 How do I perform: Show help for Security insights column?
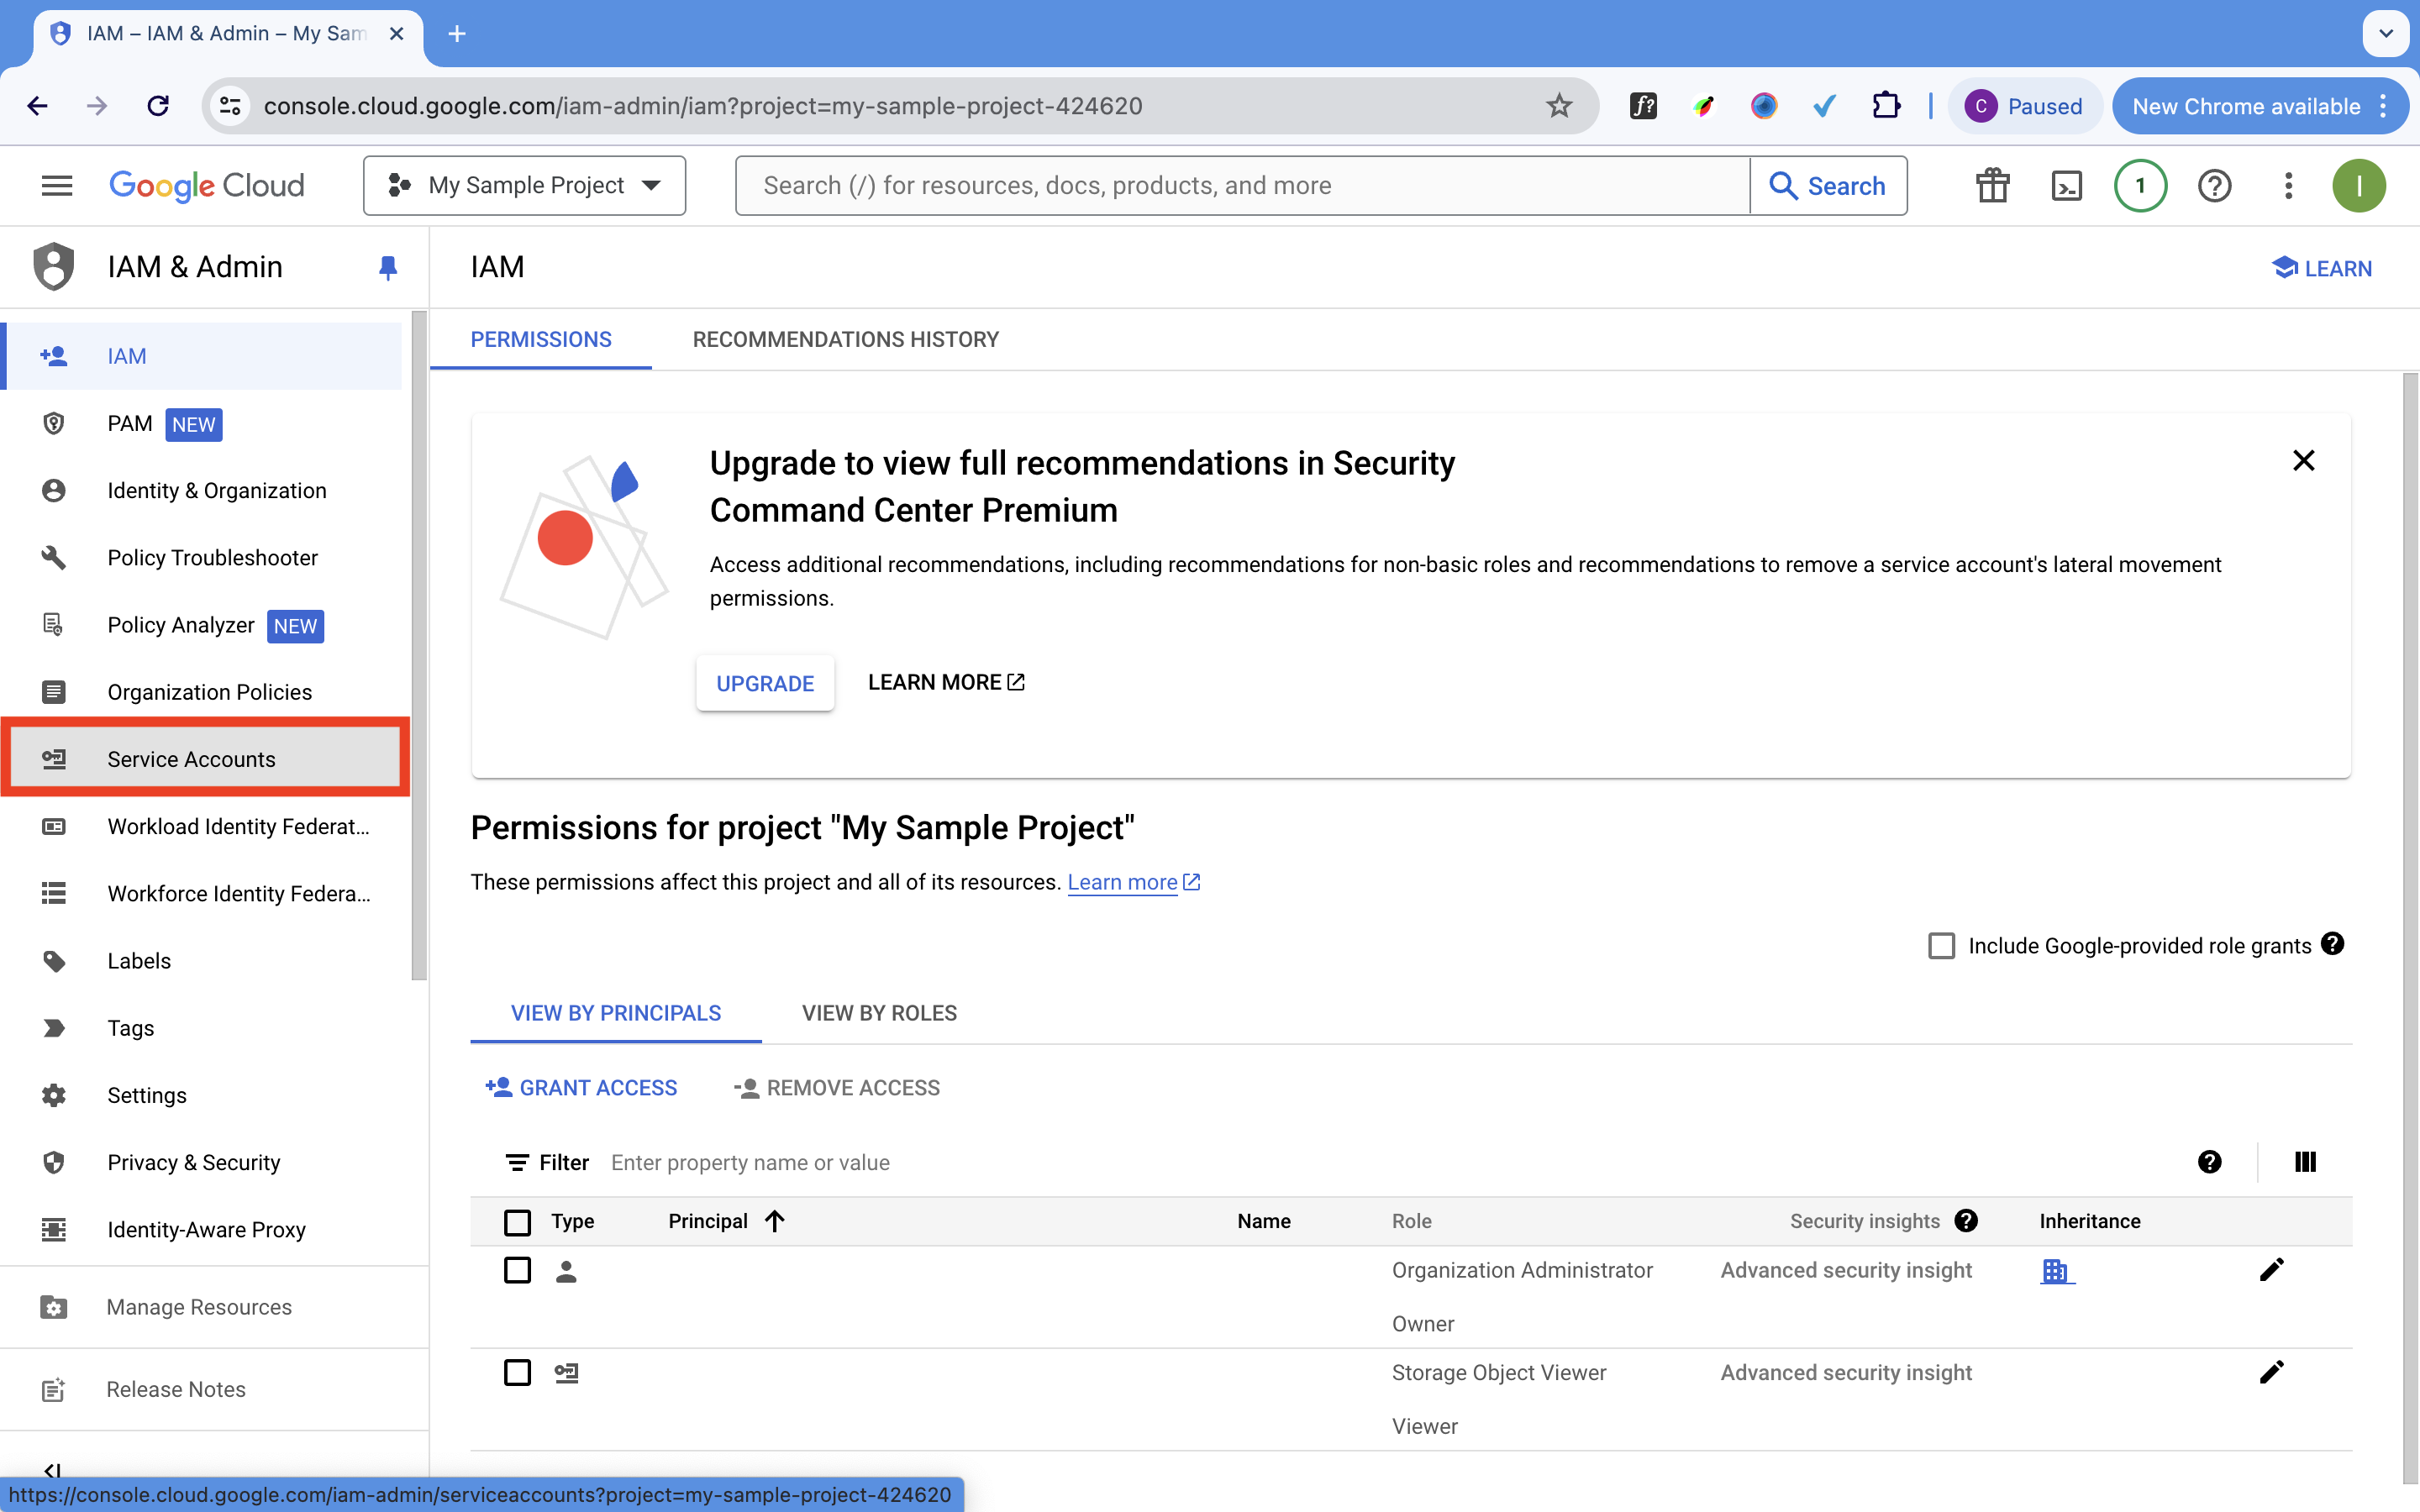(x=1966, y=1221)
